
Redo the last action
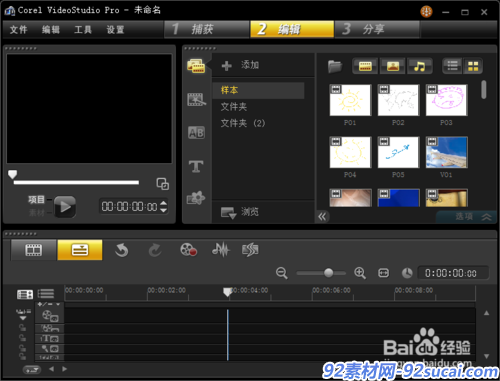(x=155, y=250)
